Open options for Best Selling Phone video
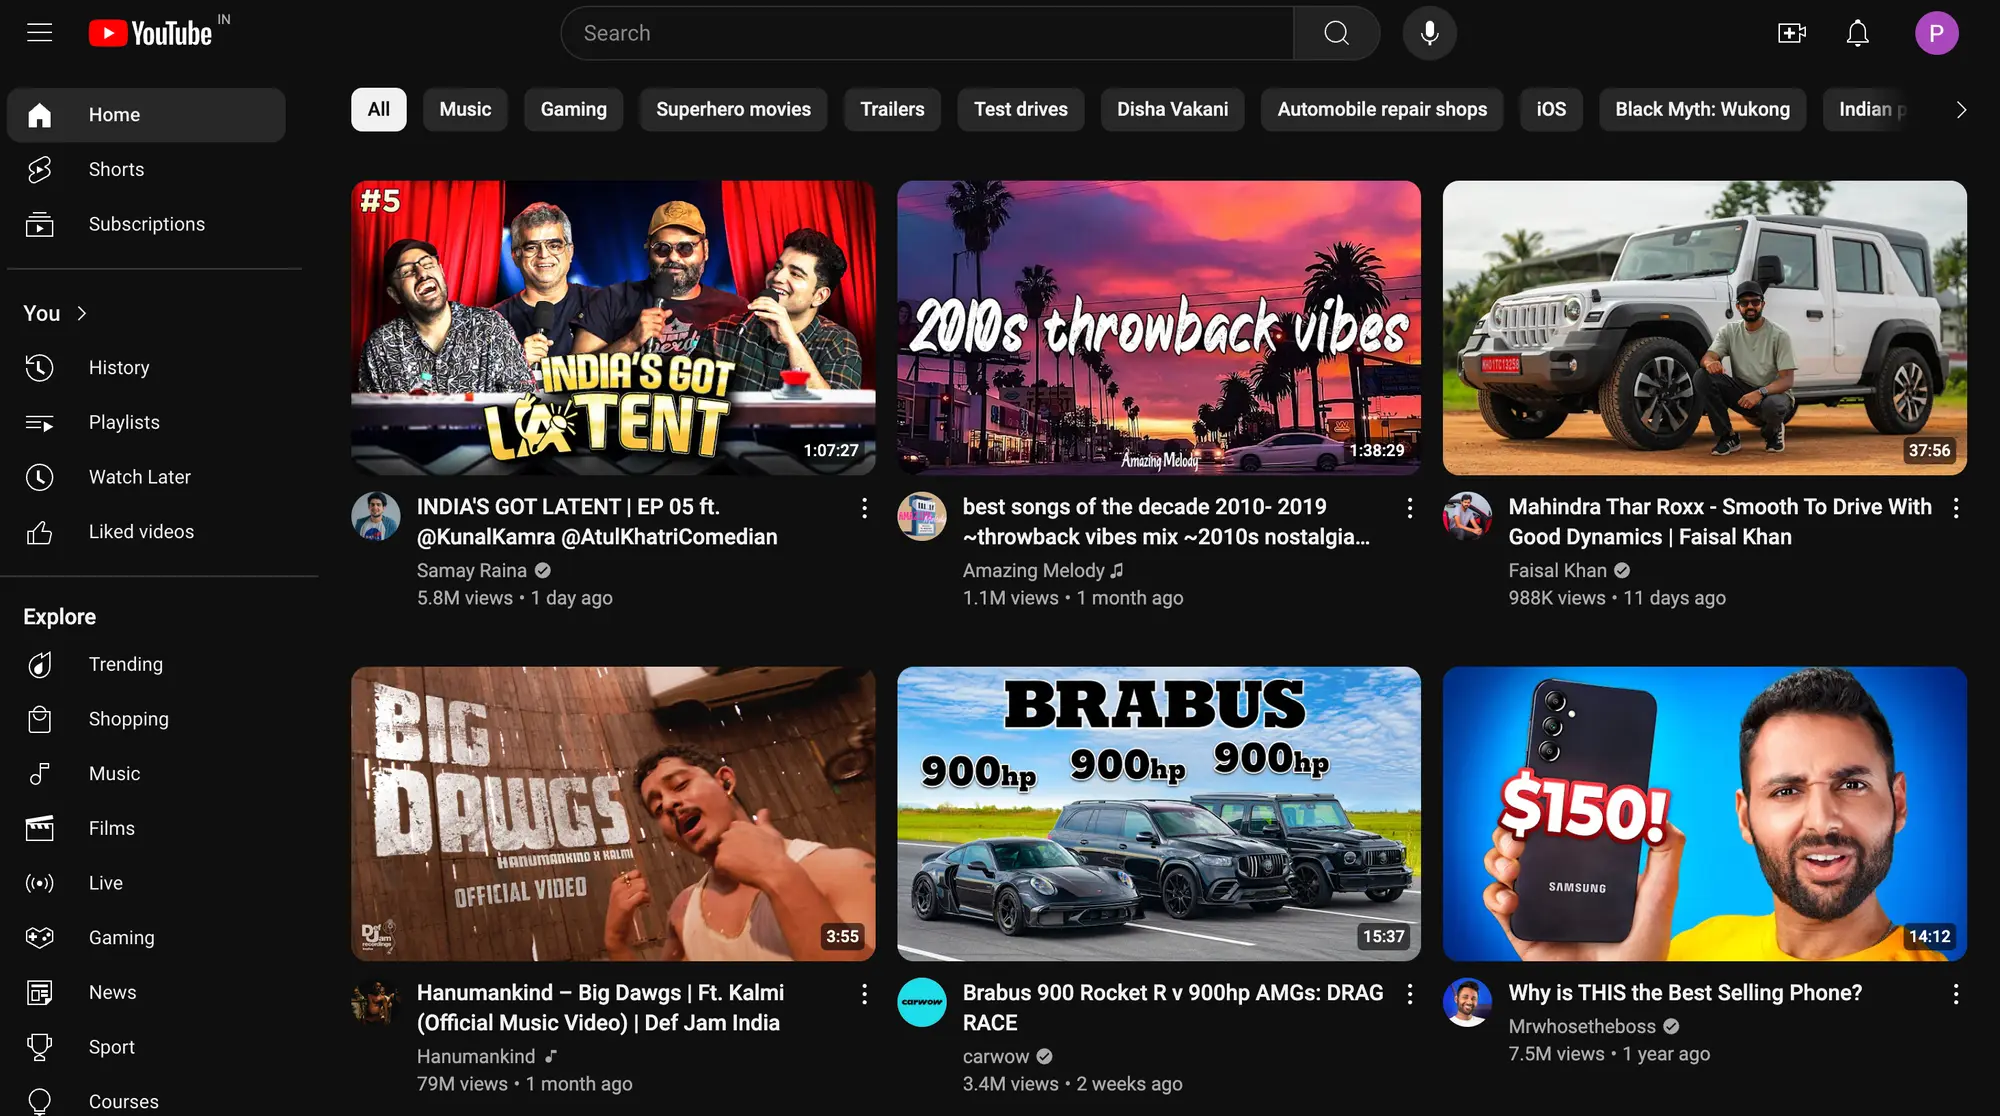The image size is (2000, 1116). click(1956, 994)
